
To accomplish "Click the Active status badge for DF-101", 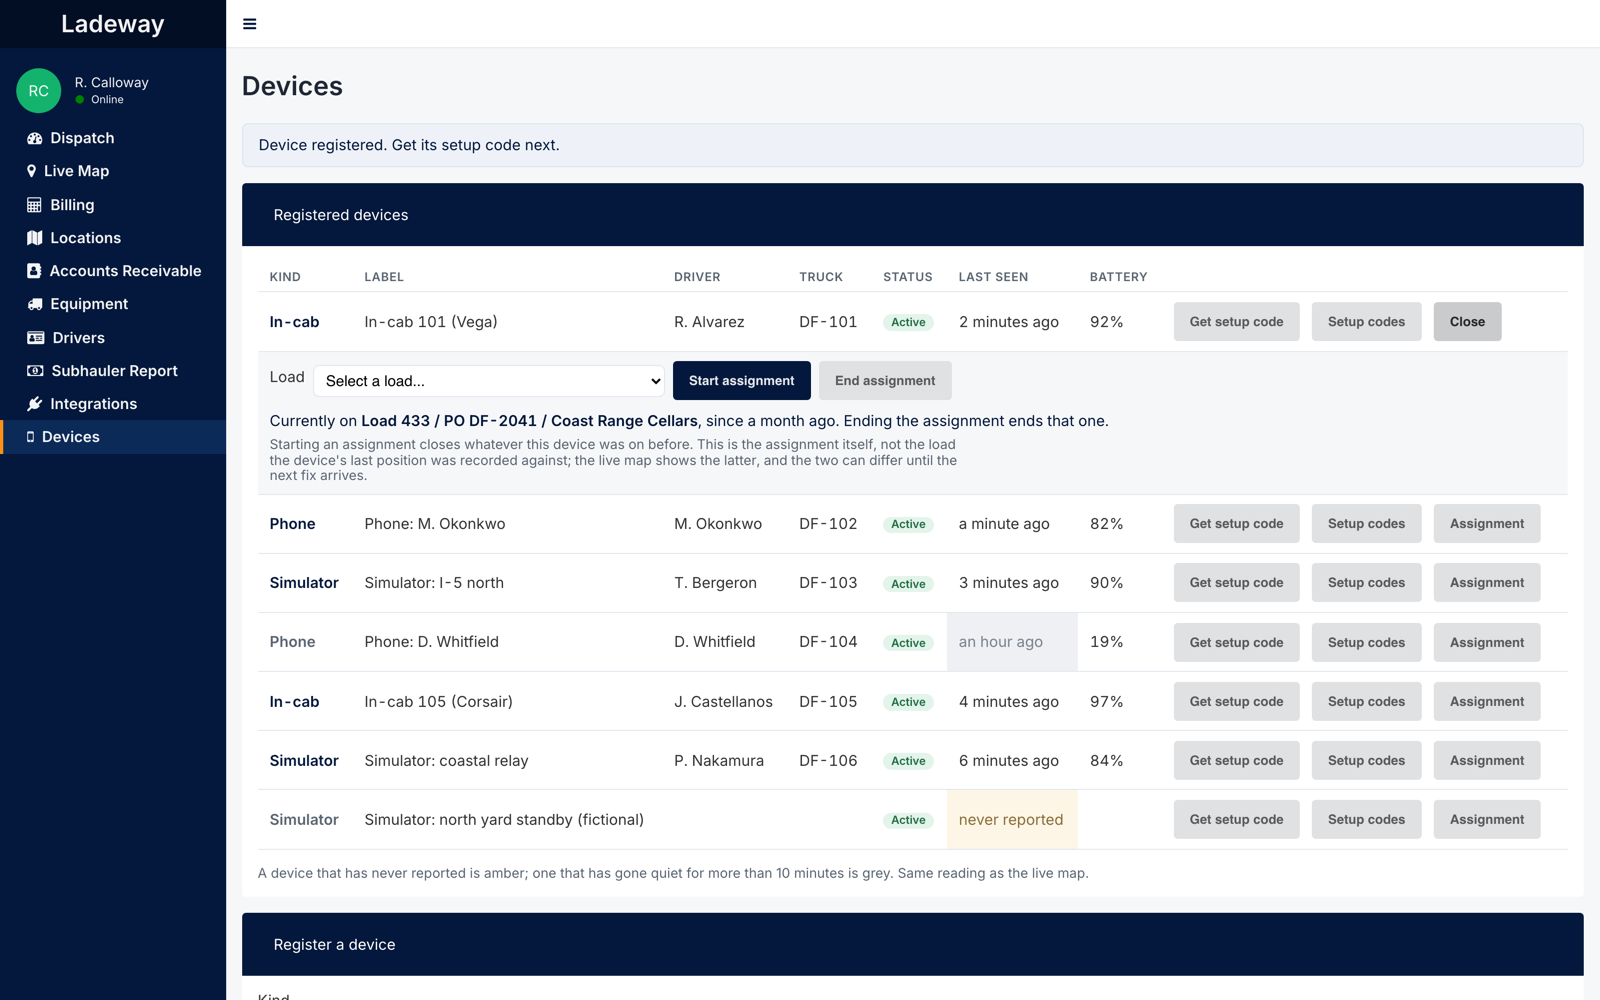I will point(908,322).
